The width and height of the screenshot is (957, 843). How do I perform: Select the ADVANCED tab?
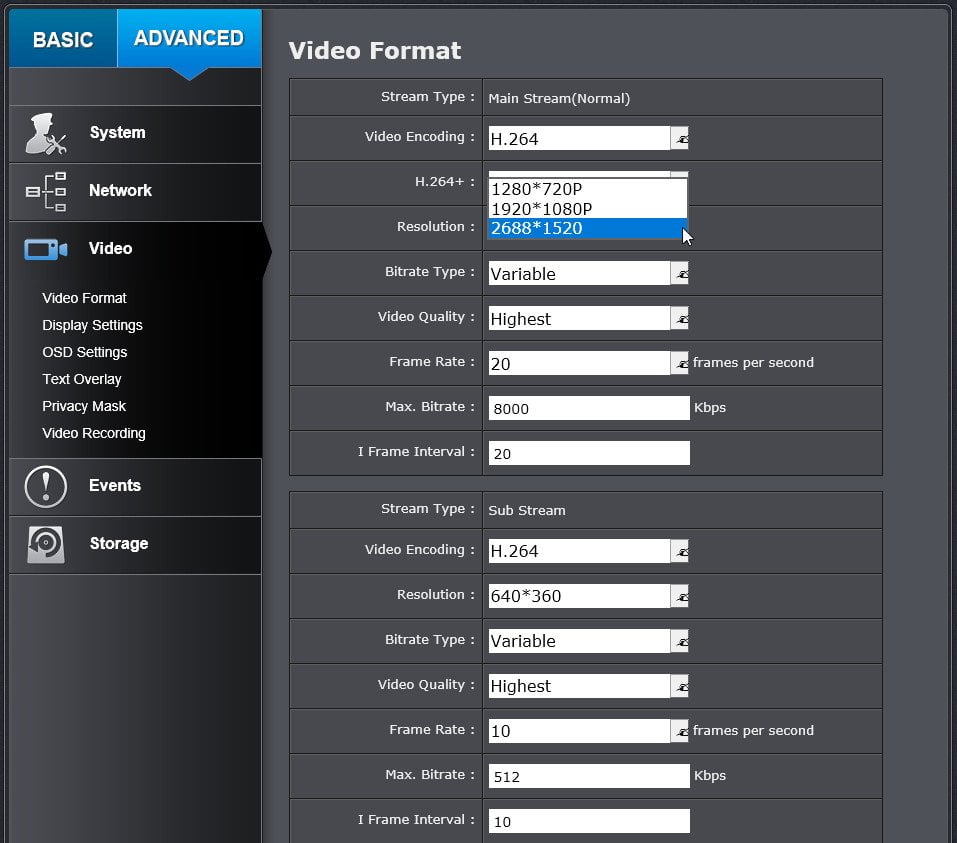click(189, 38)
